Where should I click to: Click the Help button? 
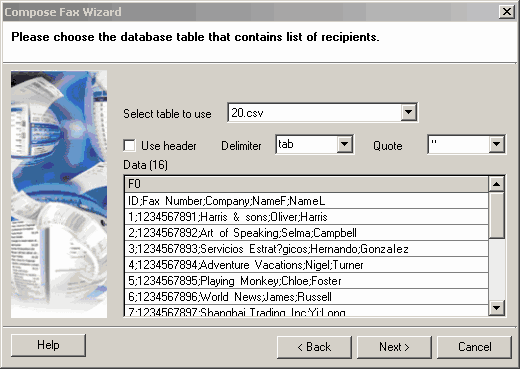[x=48, y=345]
